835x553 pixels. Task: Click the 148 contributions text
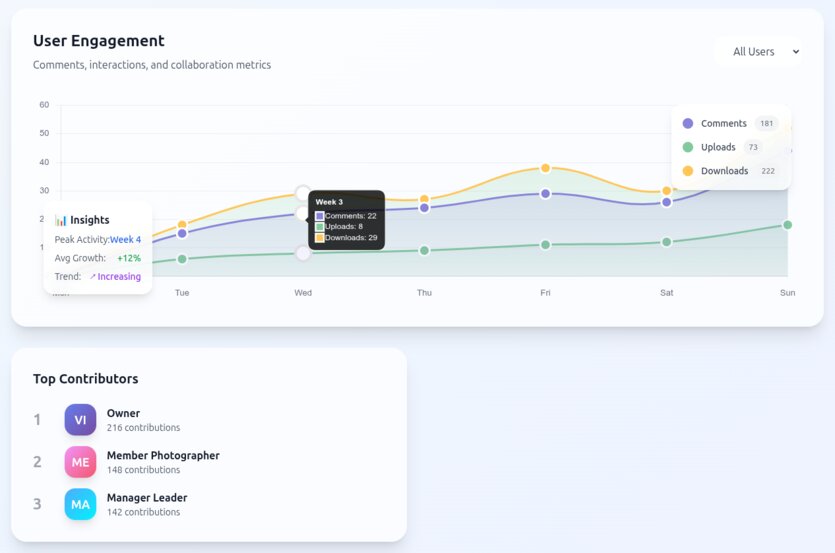(x=143, y=470)
